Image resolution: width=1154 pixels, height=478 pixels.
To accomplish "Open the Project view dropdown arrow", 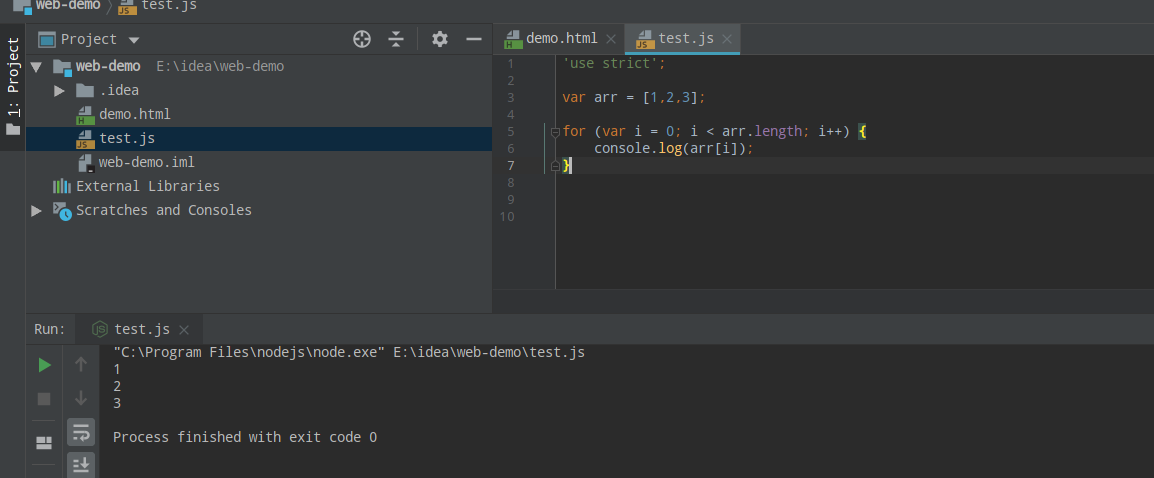I will [x=133, y=40].
